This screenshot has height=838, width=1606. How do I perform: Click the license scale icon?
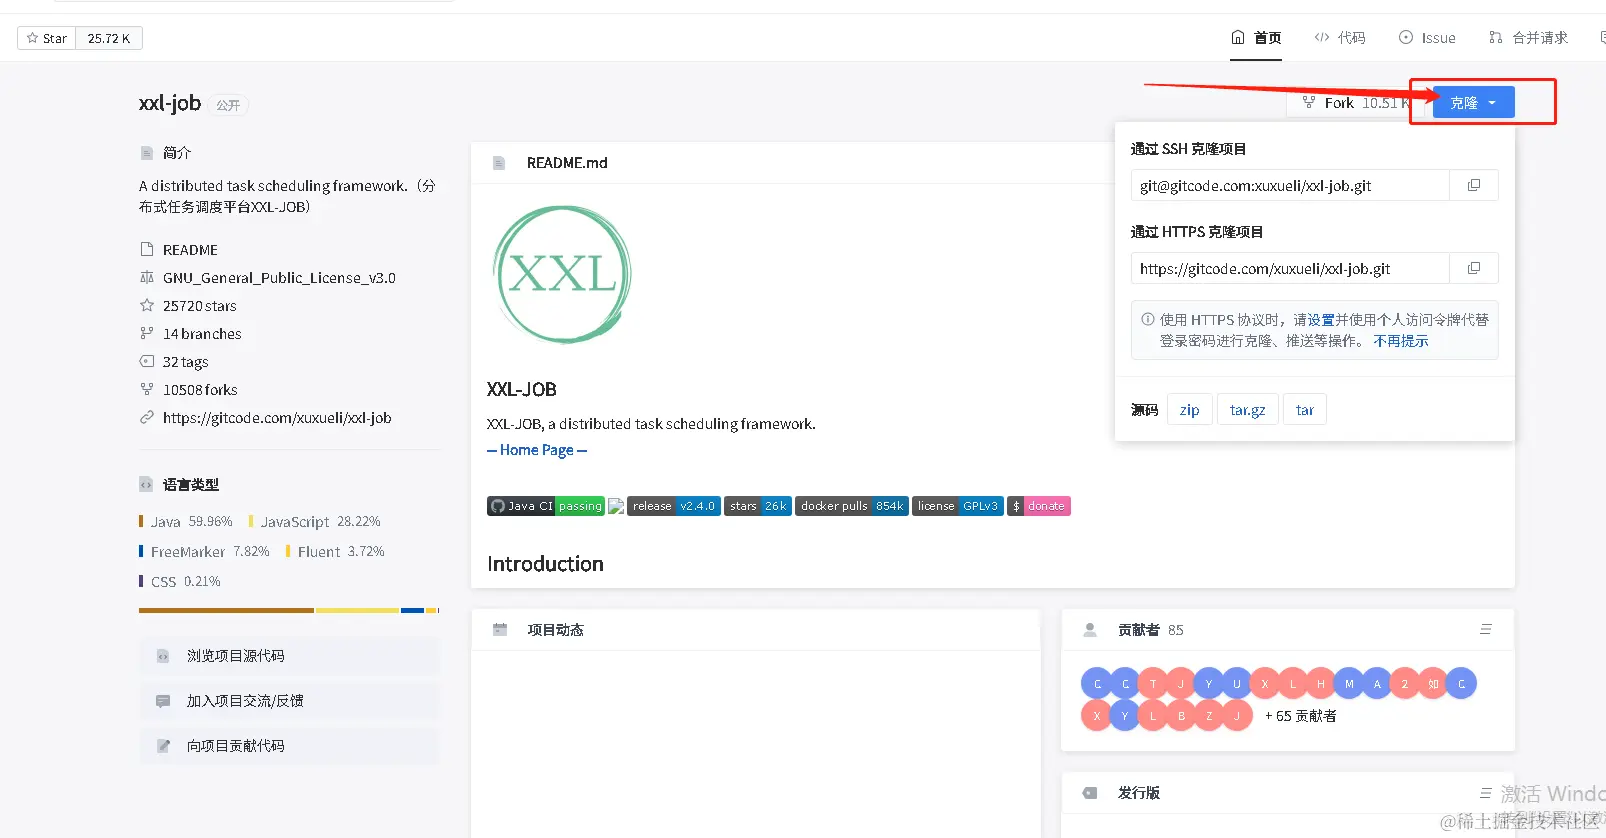click(x=147, y=277)
